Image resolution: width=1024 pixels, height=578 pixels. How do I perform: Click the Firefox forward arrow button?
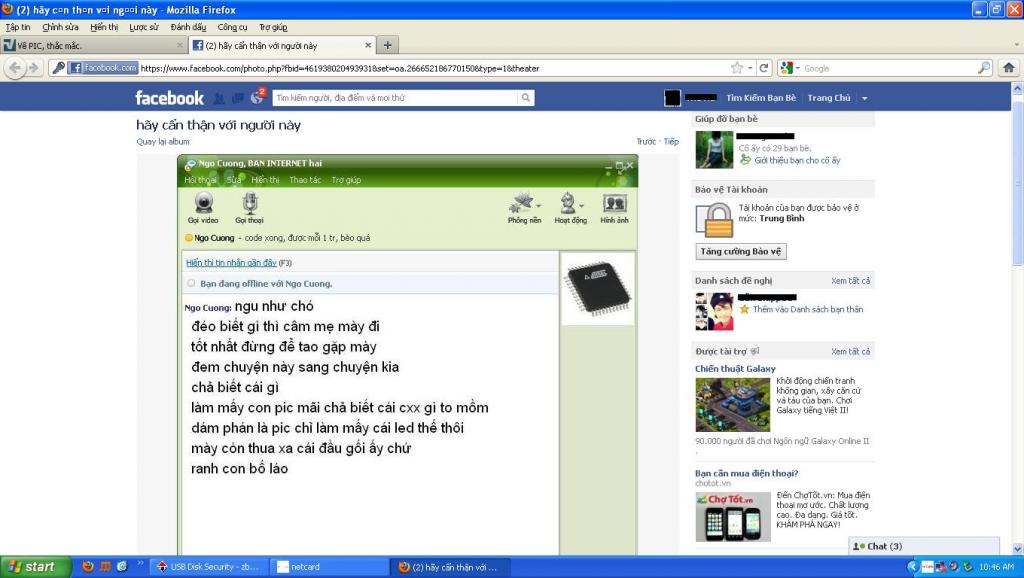[x=33, y=68]
